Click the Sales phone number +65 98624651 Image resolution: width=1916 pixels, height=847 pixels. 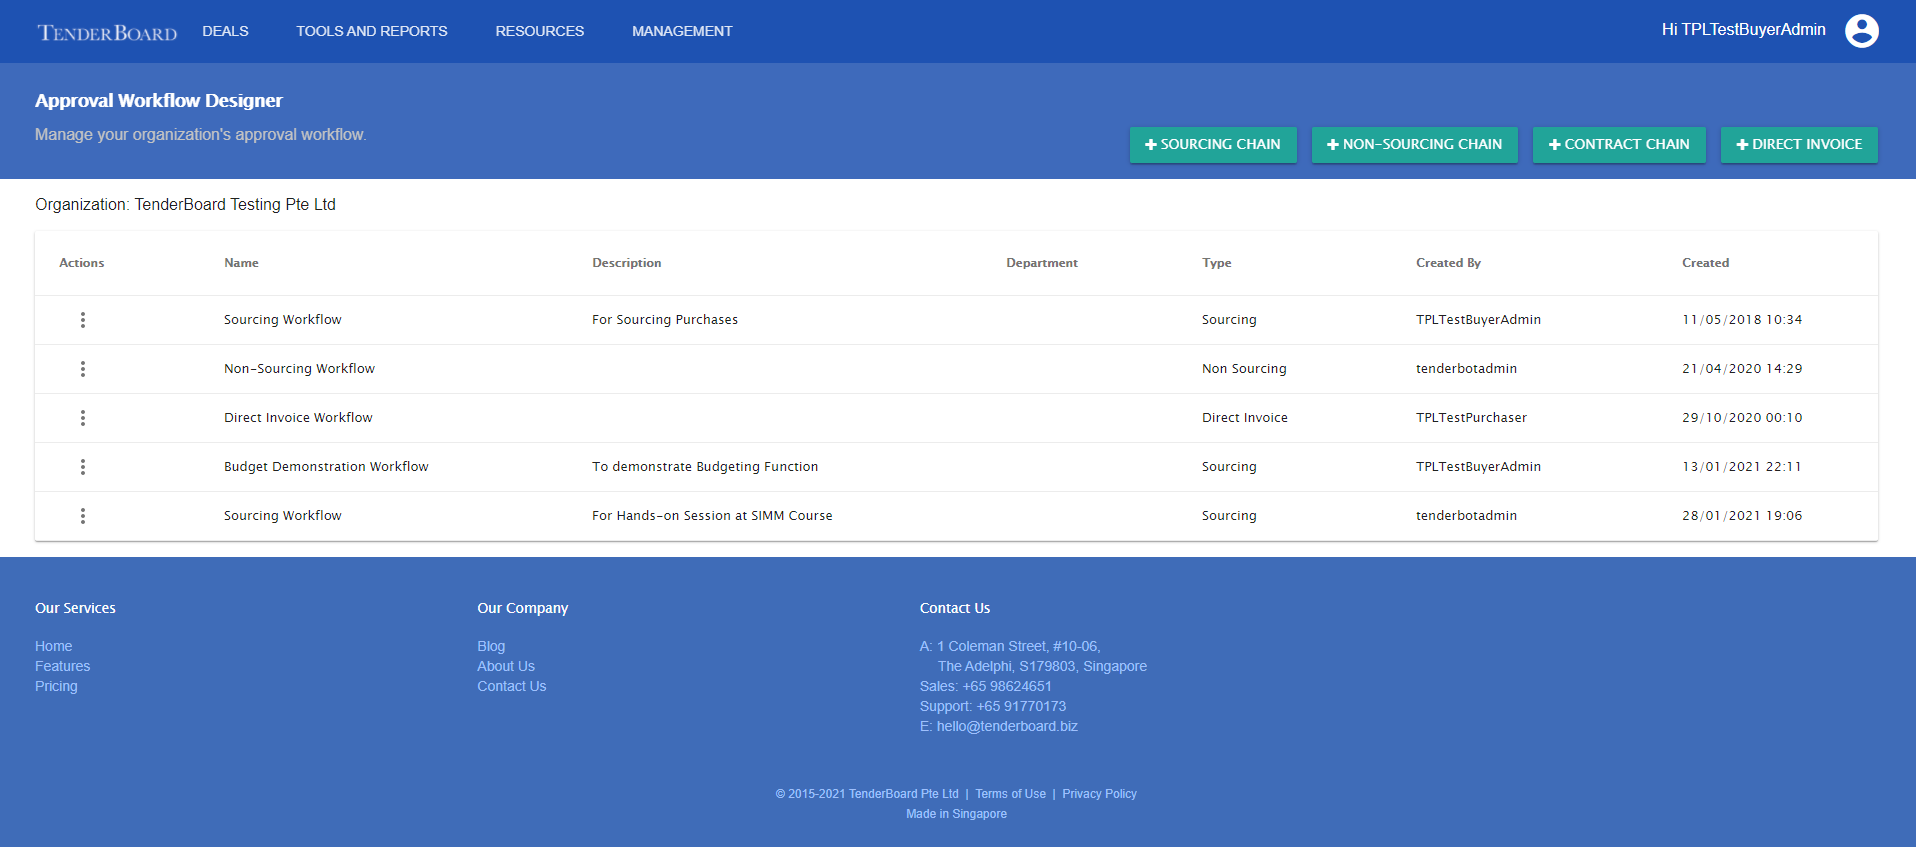click(x=1007, y=686)
